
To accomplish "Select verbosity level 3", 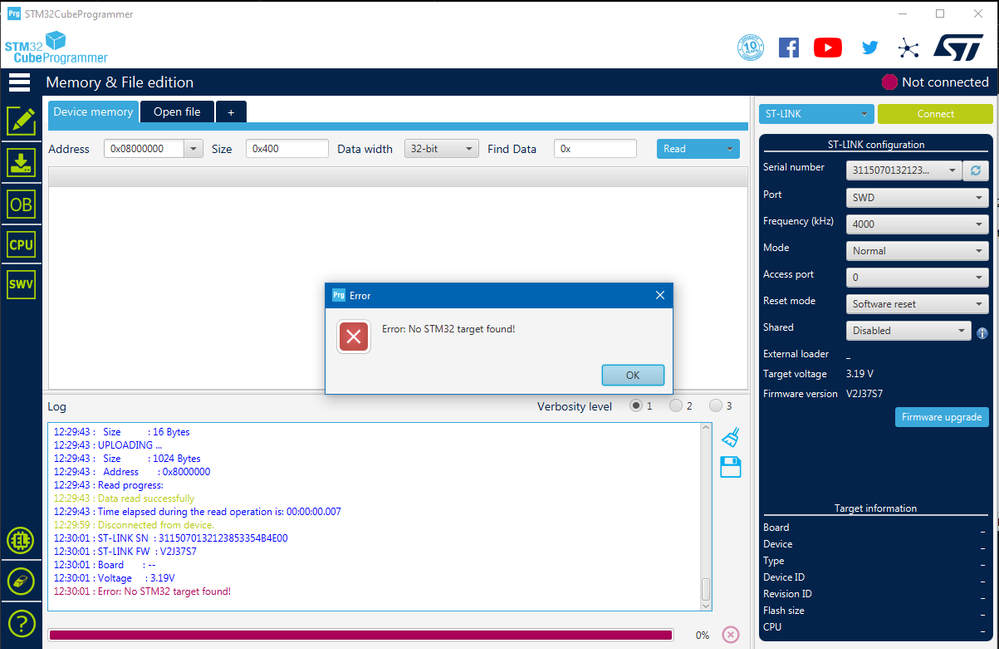I will pos(715,406).
